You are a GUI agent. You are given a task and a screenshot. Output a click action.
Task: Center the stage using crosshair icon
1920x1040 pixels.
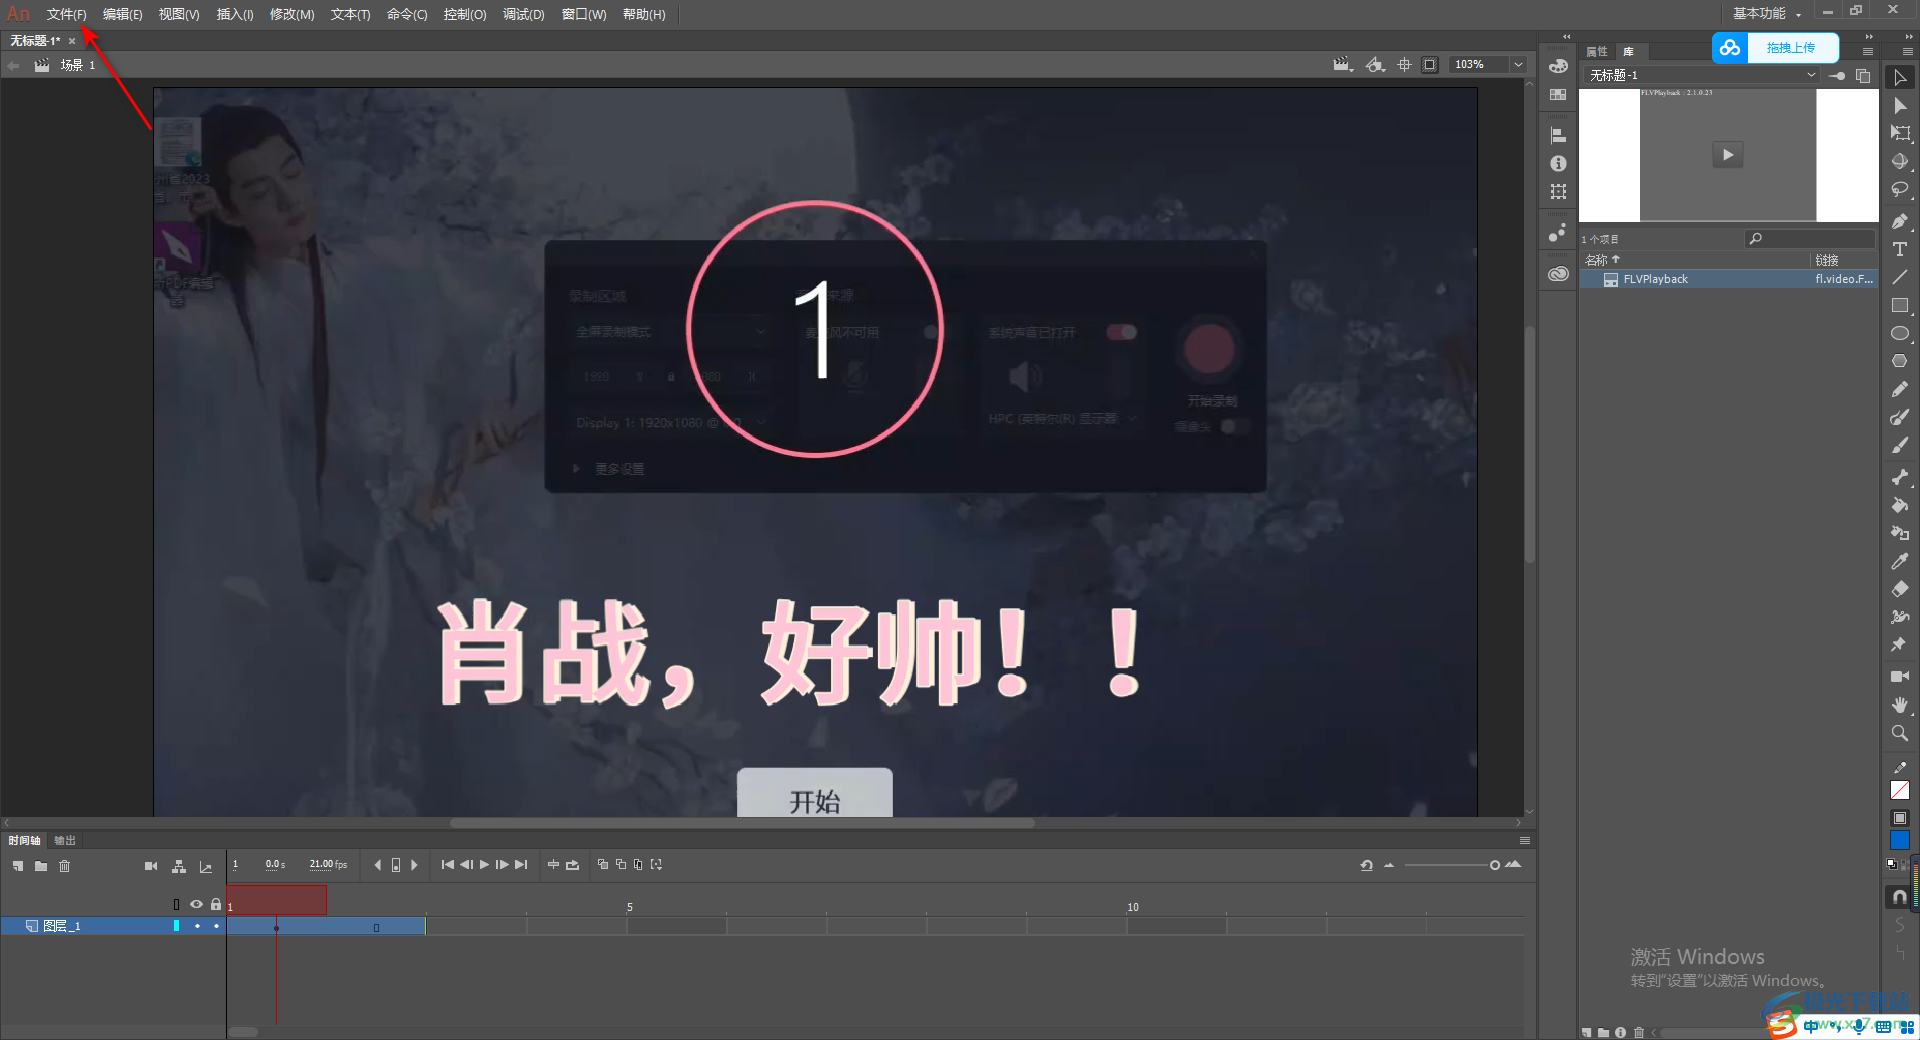(x=1404, y=64)
